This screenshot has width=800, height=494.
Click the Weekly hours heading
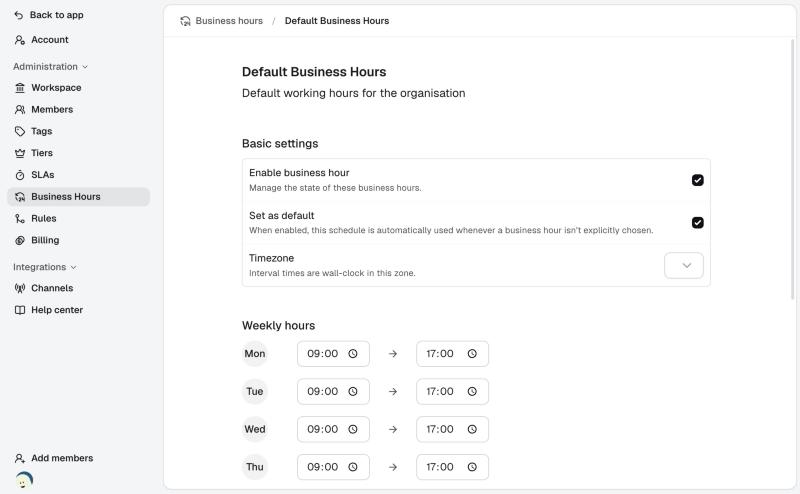point(279,326)
